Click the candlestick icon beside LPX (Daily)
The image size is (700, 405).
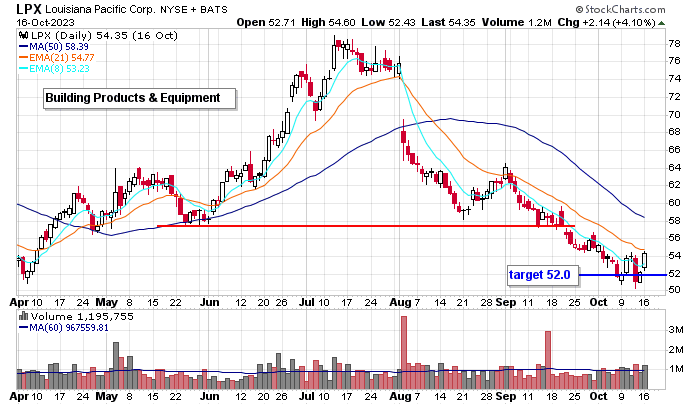pos(24,36)
